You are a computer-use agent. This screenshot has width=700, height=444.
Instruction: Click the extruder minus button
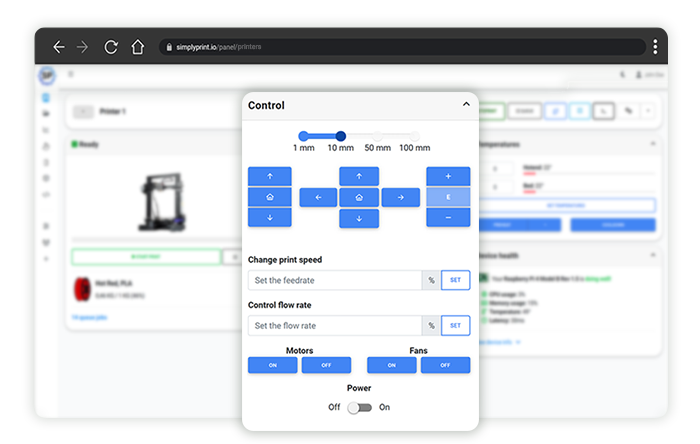pyautogui.click(x=448, y=217)
